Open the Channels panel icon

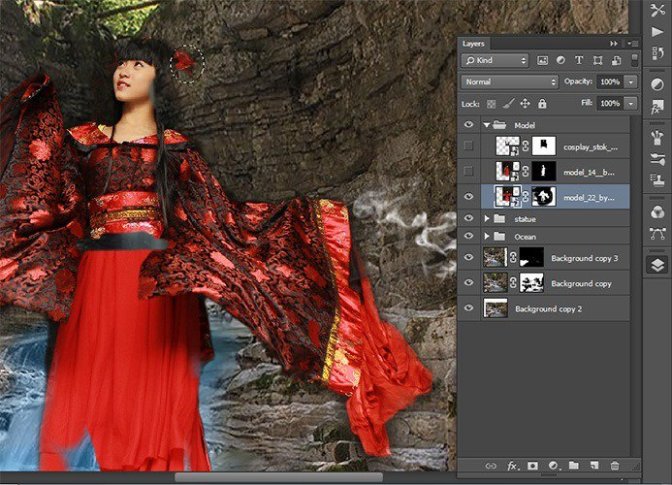tap(657, 212)
